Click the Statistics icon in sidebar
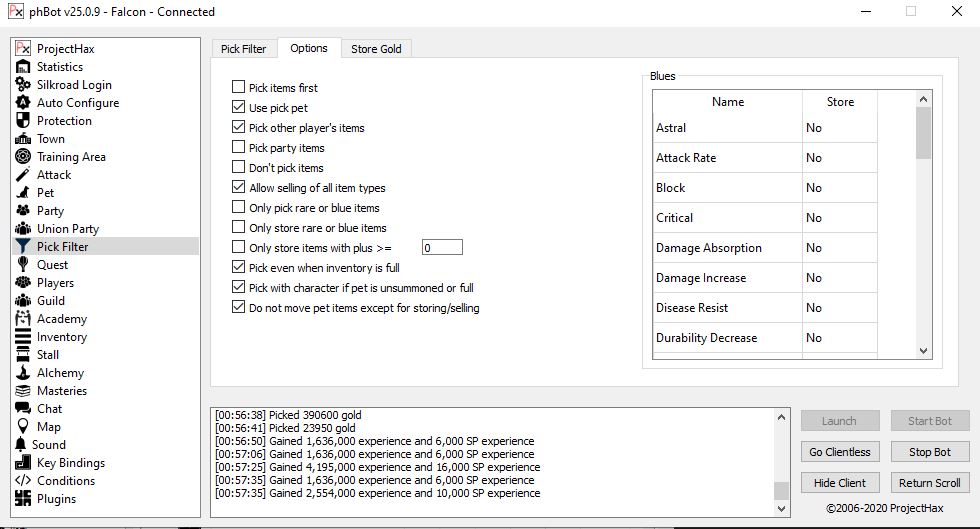This screenshot has width=980, height=529. pos(23,67)
